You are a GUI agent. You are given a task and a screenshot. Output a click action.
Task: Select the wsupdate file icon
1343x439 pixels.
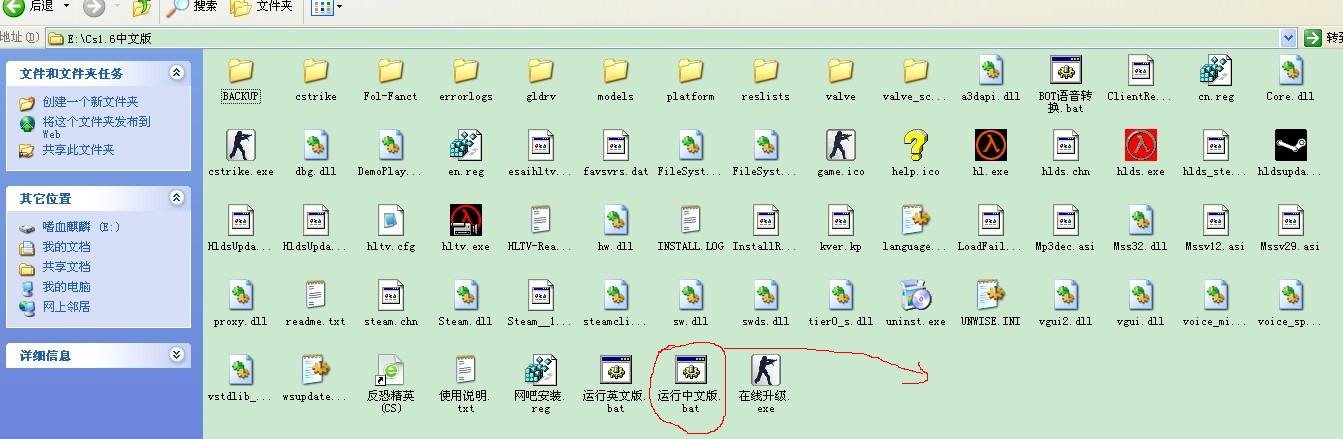click(x=315, y=370)
